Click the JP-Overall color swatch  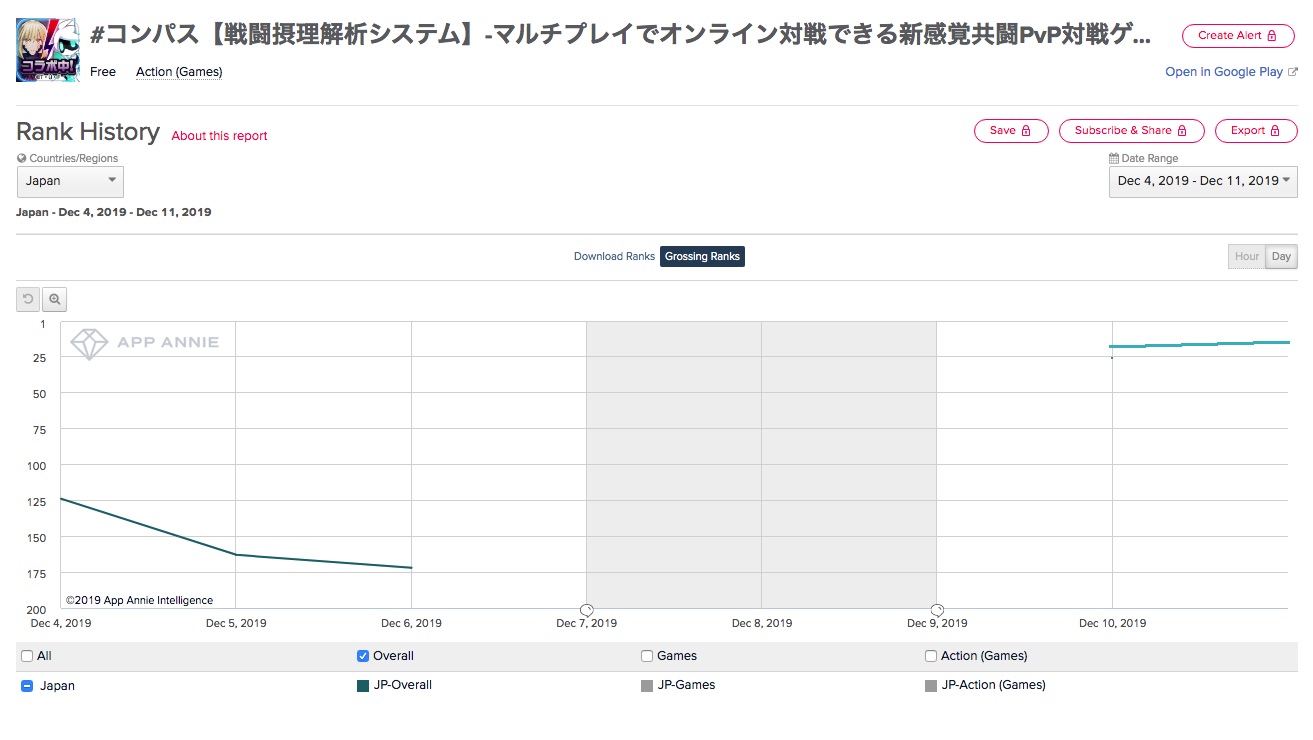pyautogui.click(x=363, y=686)
